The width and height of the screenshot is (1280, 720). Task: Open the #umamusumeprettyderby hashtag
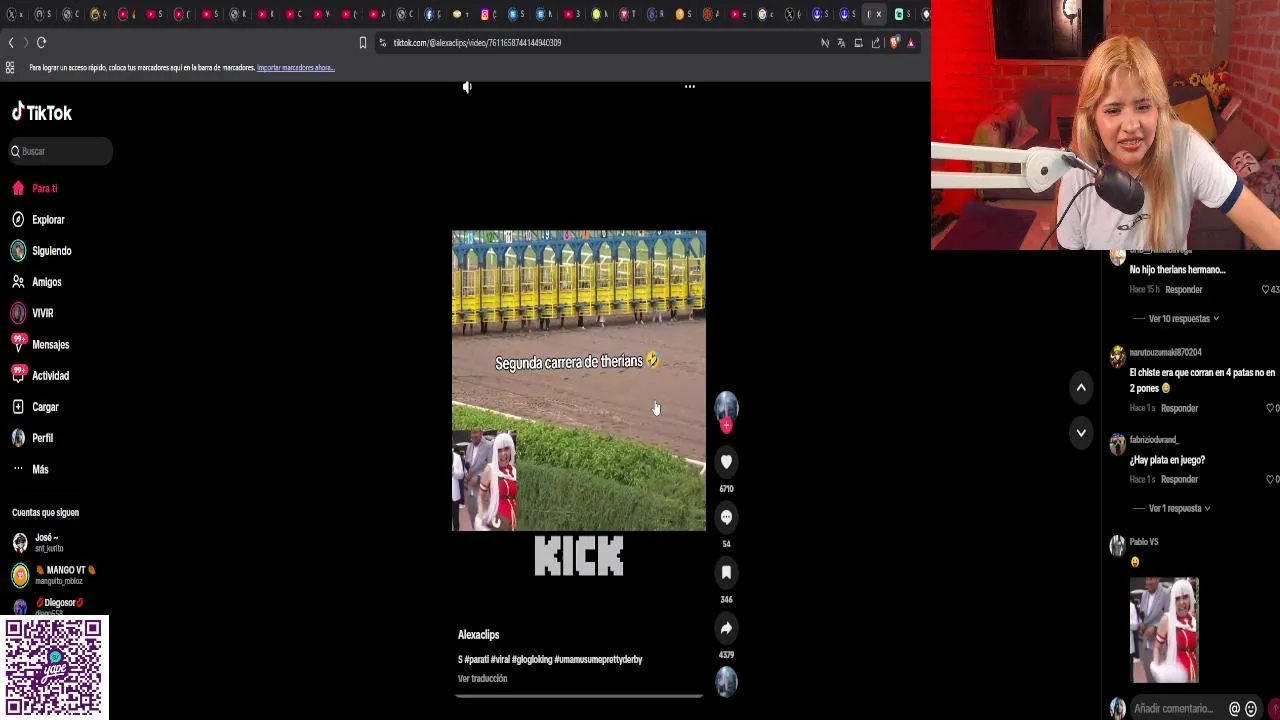pos(598,660)
